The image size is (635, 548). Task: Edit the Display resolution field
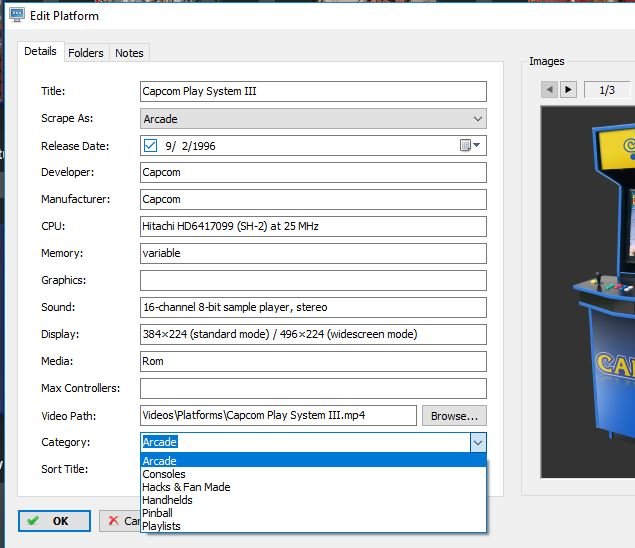[313, 335]
